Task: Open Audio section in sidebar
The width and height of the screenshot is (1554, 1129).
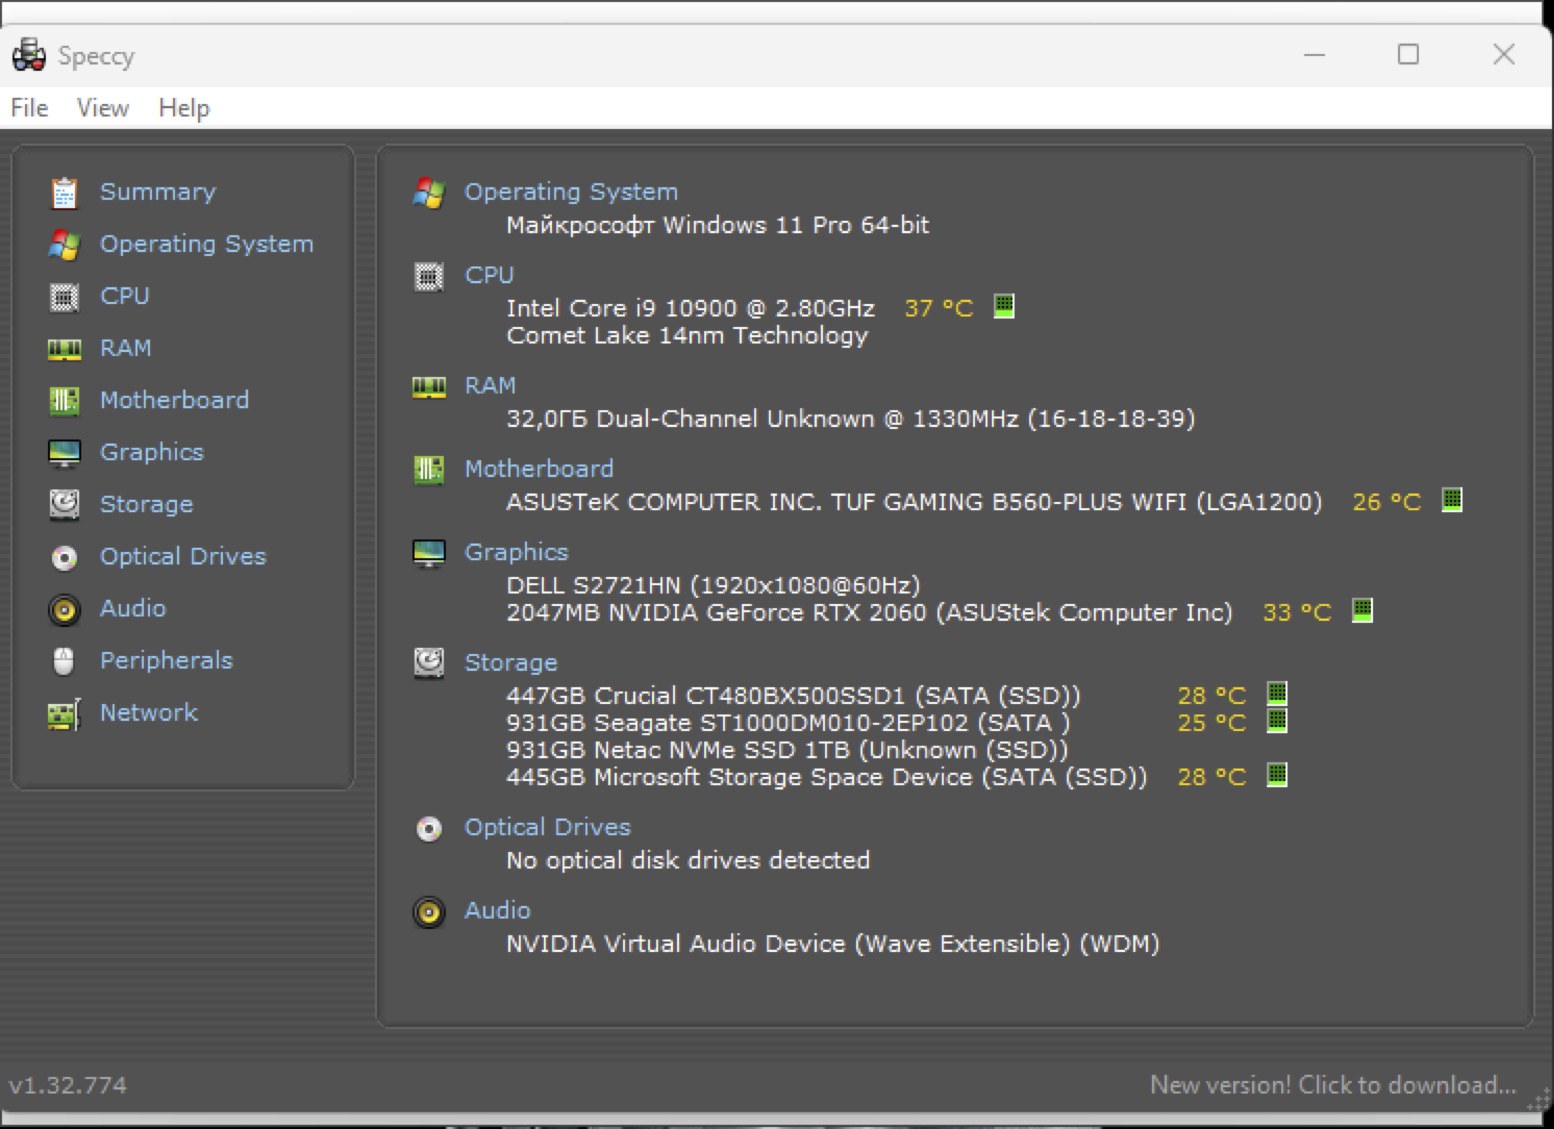Action: pyautogui.click(x=133, y=608)
